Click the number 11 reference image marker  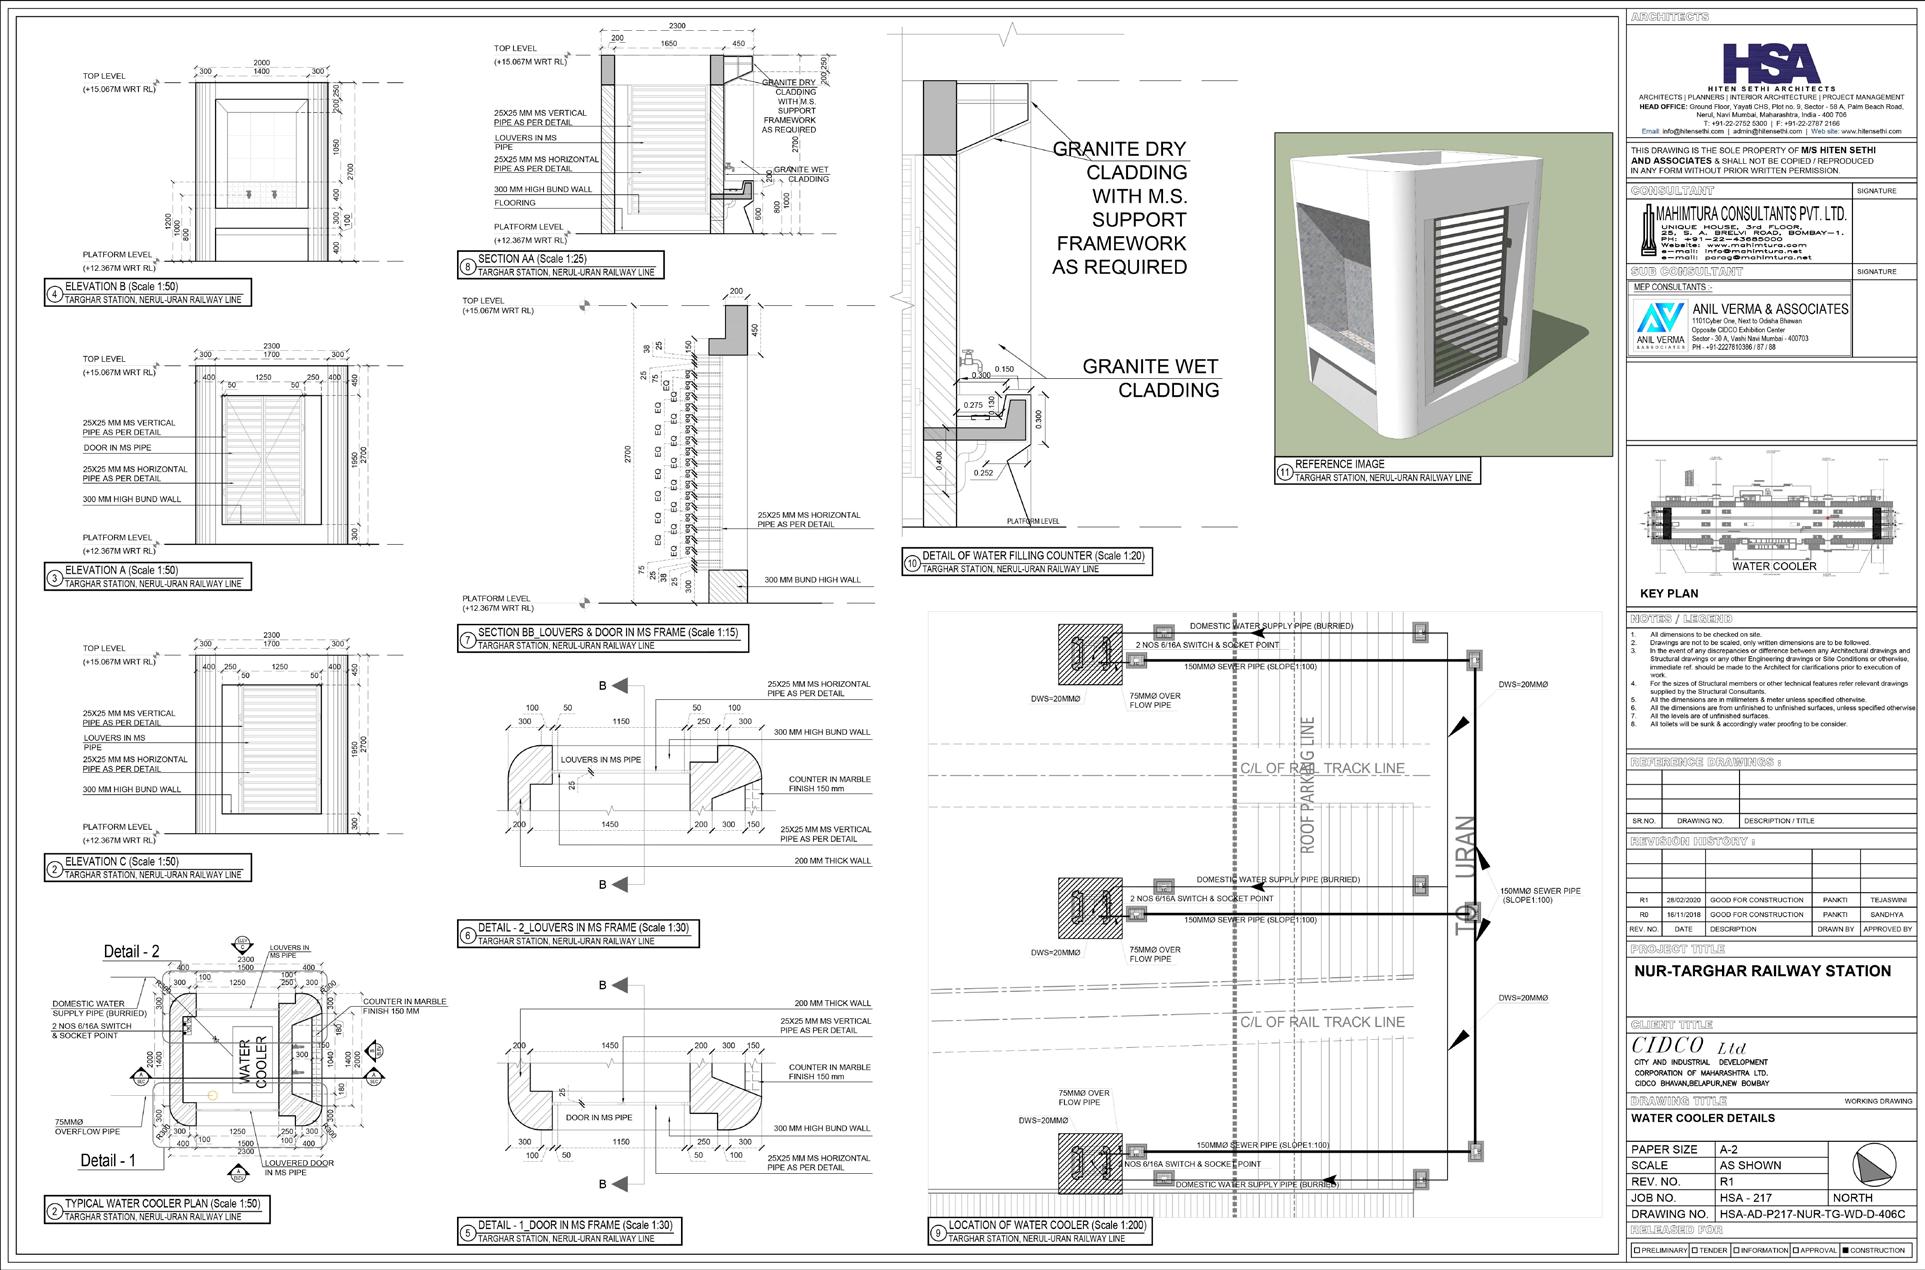(x=1285, y=471)
